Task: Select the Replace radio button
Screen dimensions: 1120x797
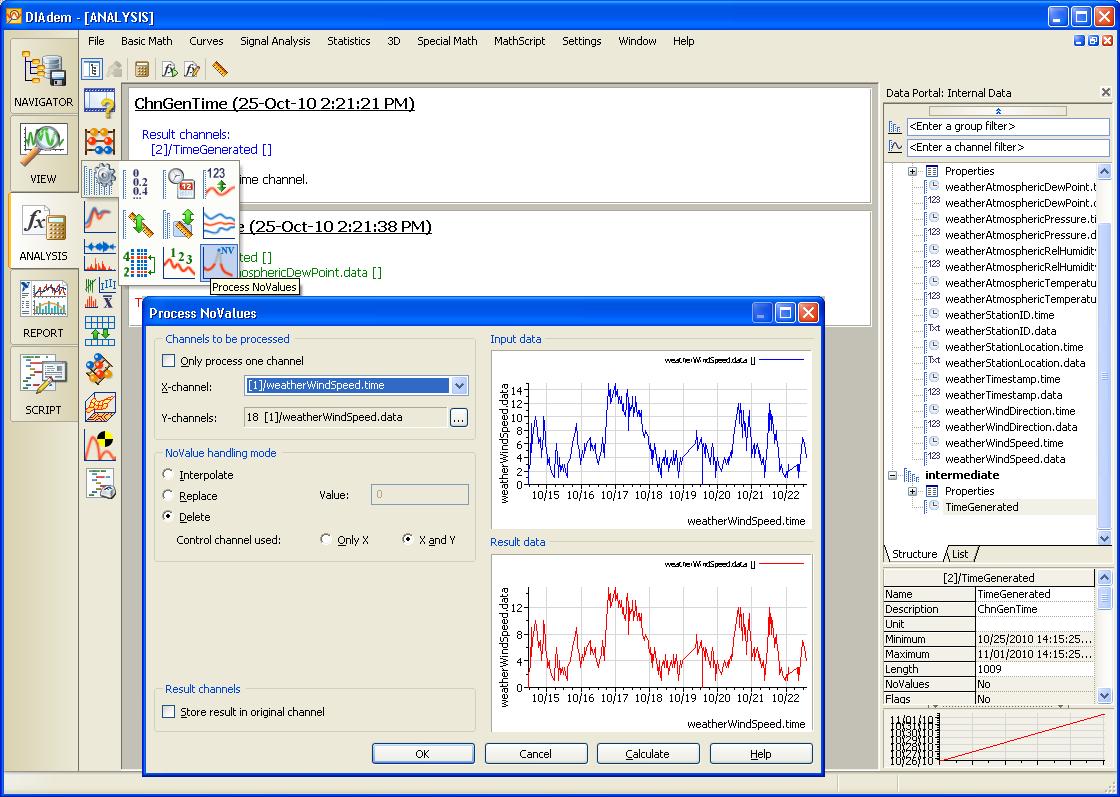Action: pos(168,495)
